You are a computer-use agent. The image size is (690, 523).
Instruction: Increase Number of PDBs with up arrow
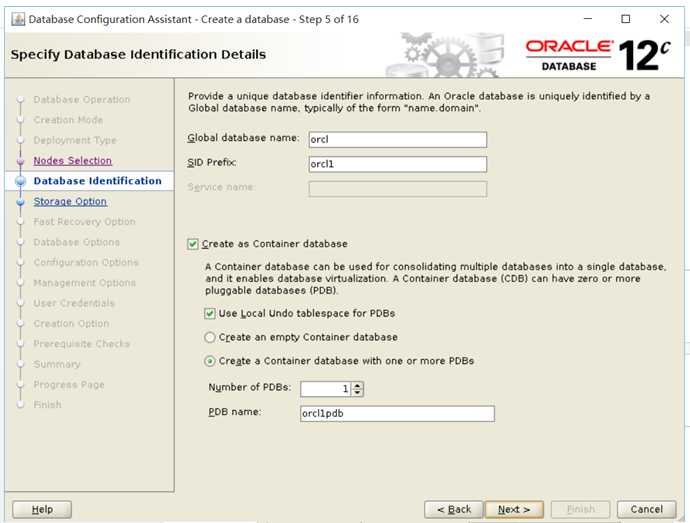(x=358, y=385)
